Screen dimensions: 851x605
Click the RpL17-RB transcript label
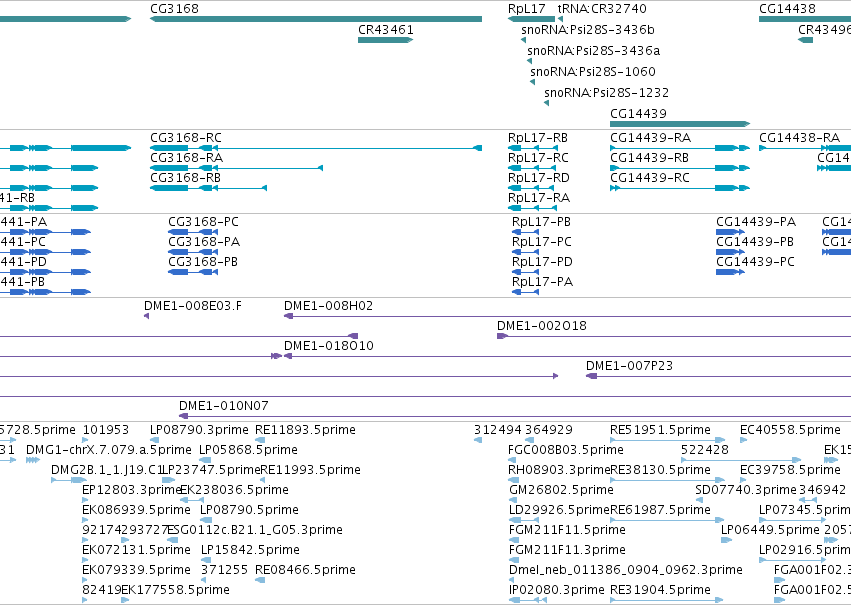click(538, 138)
